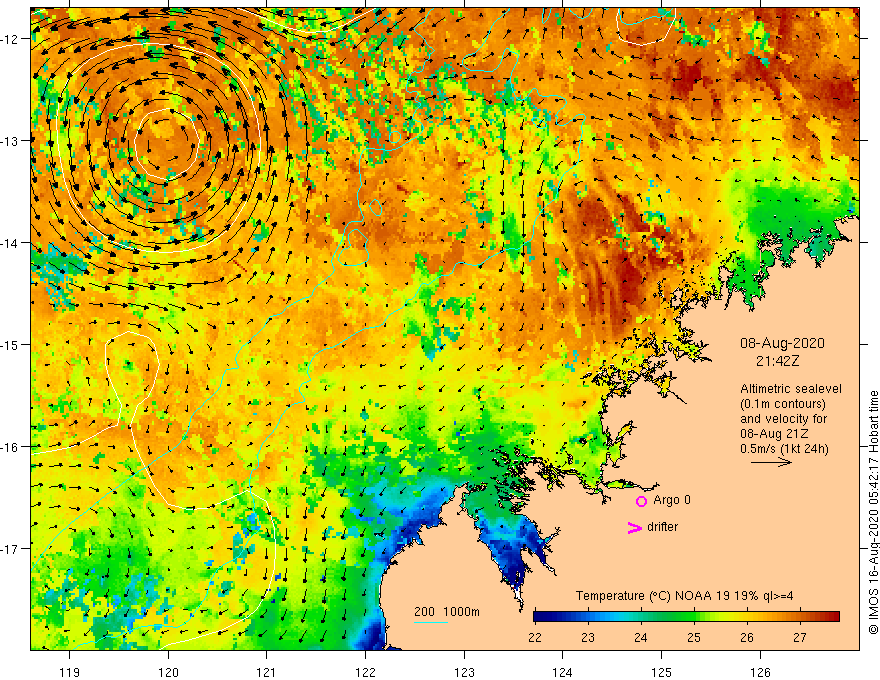The width and height of the screenshot is (880, 680).
Task: Click latitude axis label -12
Action: [10, 39]
